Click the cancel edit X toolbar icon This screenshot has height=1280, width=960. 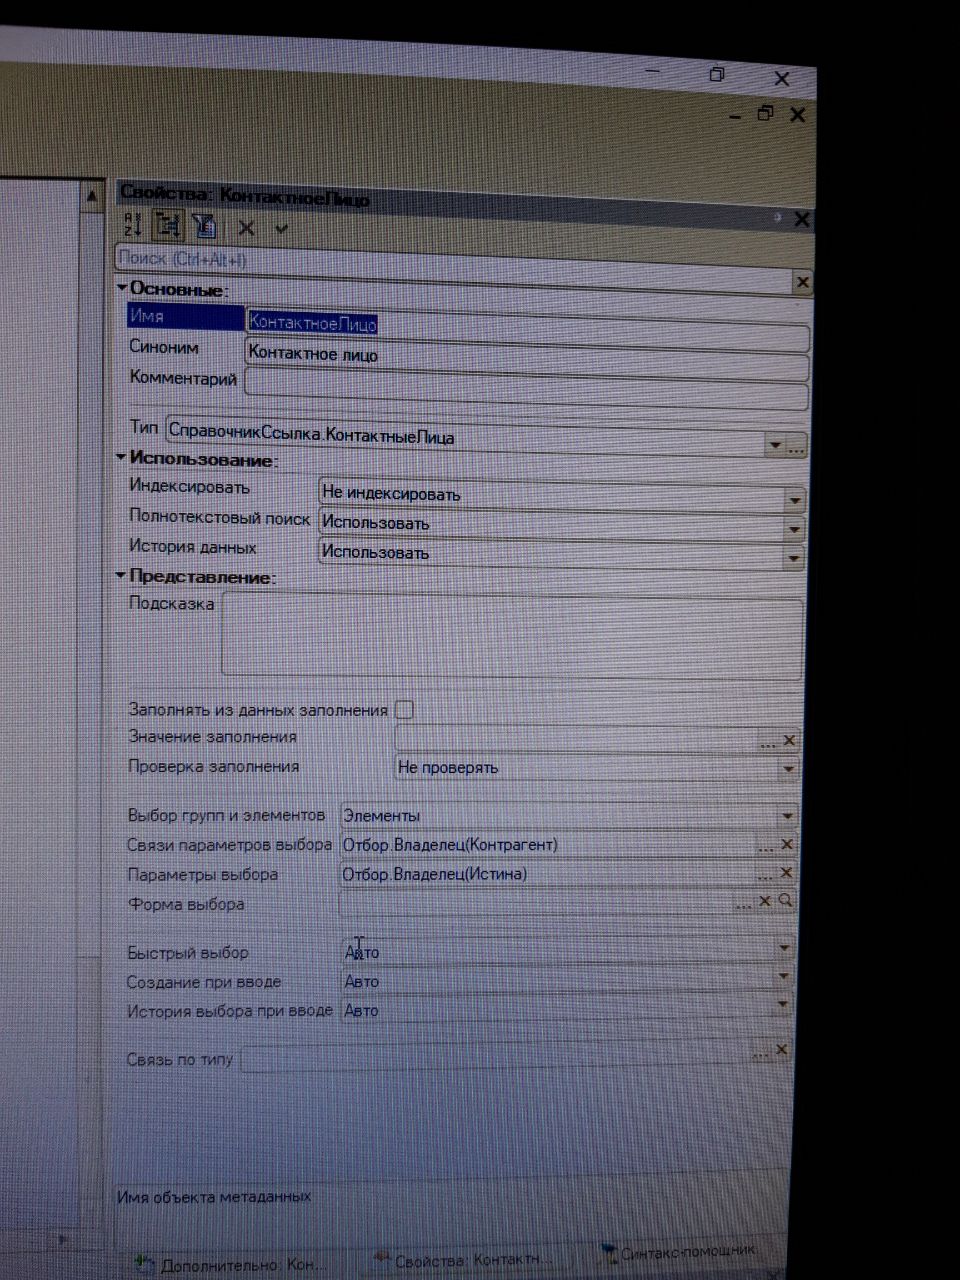tap(246, 229)
